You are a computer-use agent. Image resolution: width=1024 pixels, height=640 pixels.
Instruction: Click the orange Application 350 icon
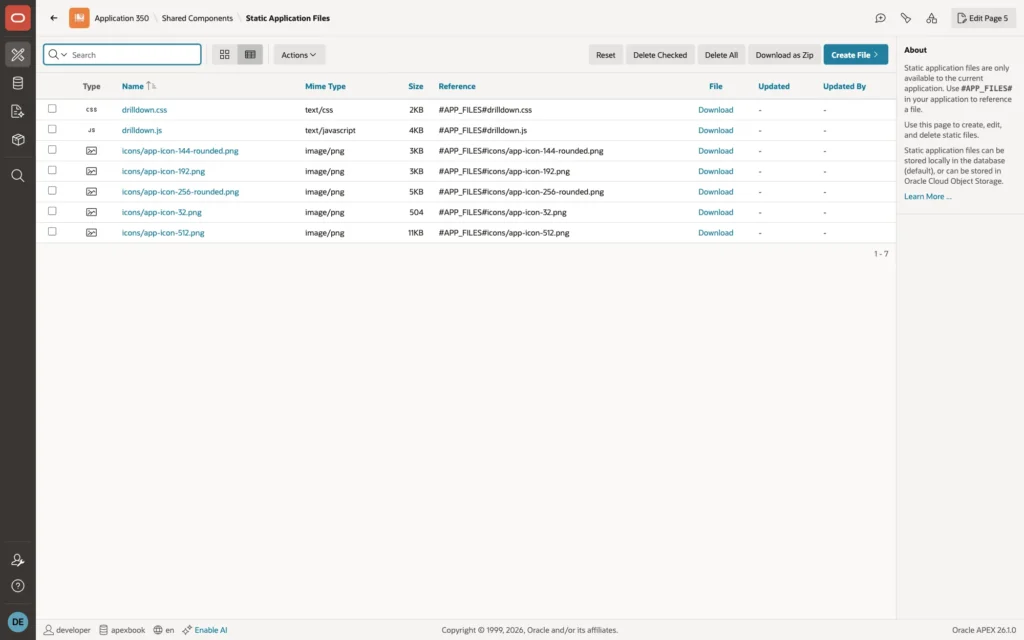(x=79, y=18)
